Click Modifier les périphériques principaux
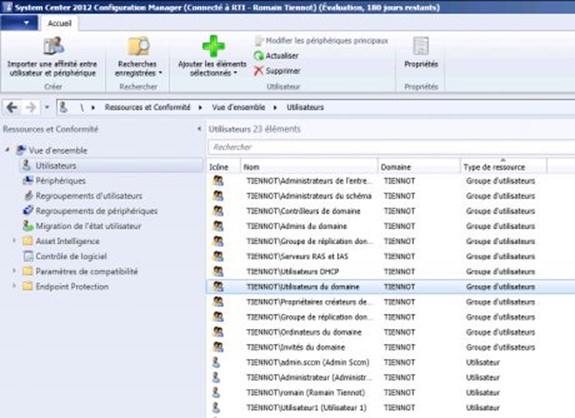Screen dimensions: 575x418 321,41
